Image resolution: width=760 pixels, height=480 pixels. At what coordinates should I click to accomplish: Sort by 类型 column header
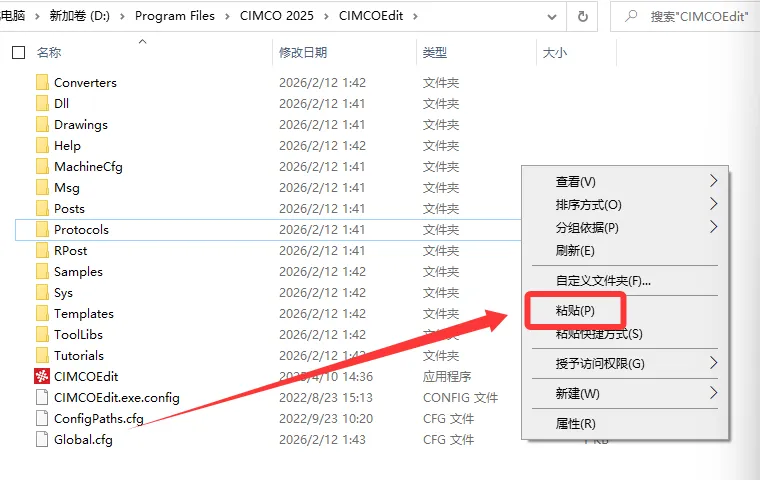(x=435, y=52)
